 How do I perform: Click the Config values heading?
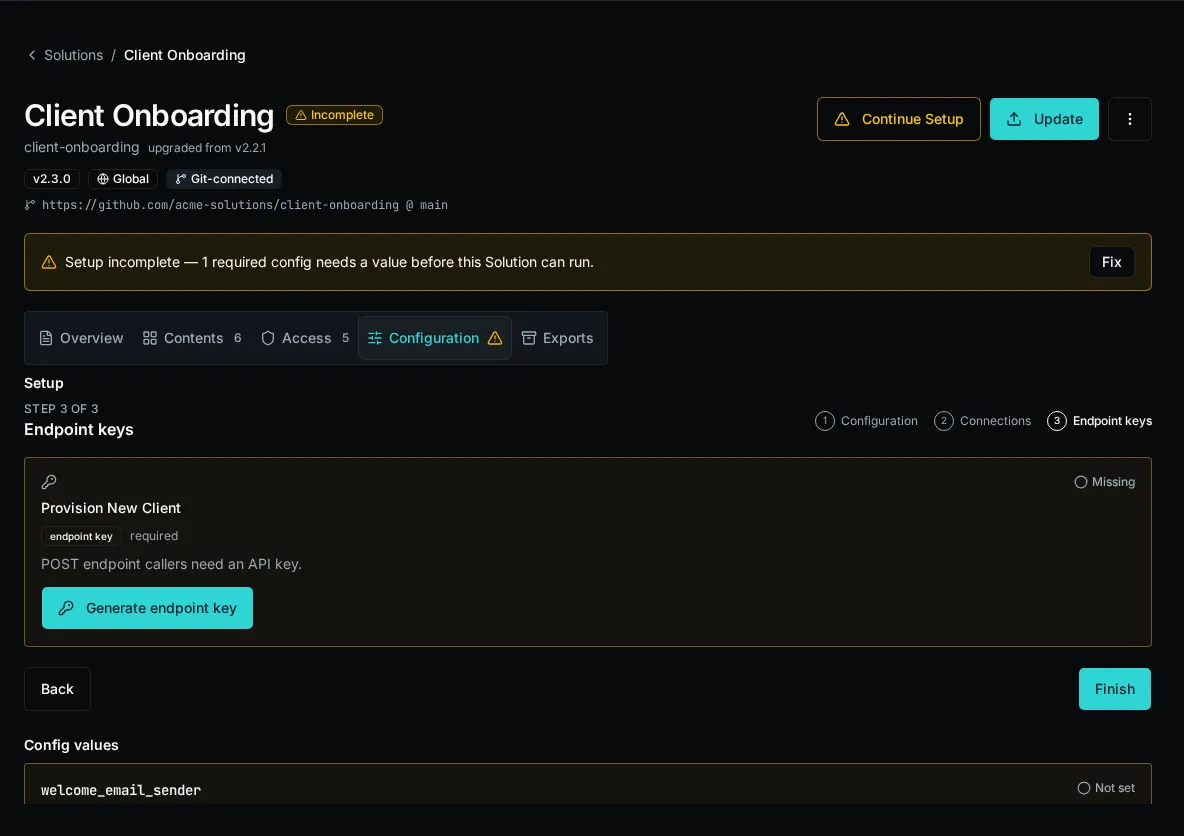[x=71, y=745]
